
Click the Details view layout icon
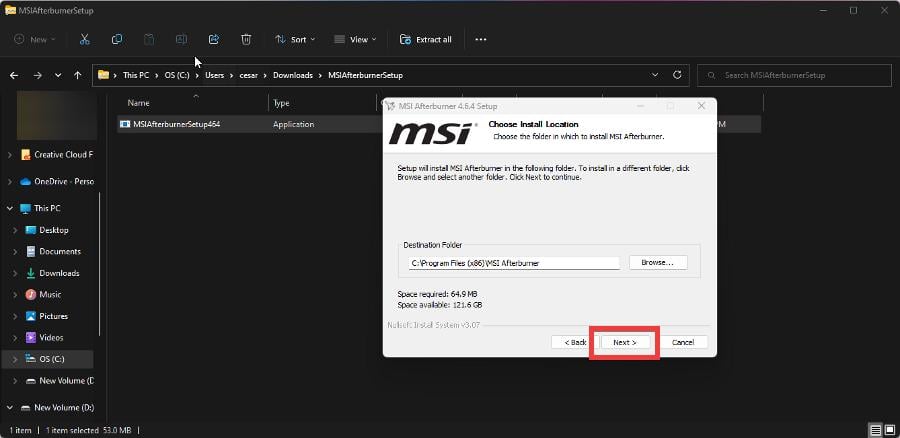pos(875,429)
